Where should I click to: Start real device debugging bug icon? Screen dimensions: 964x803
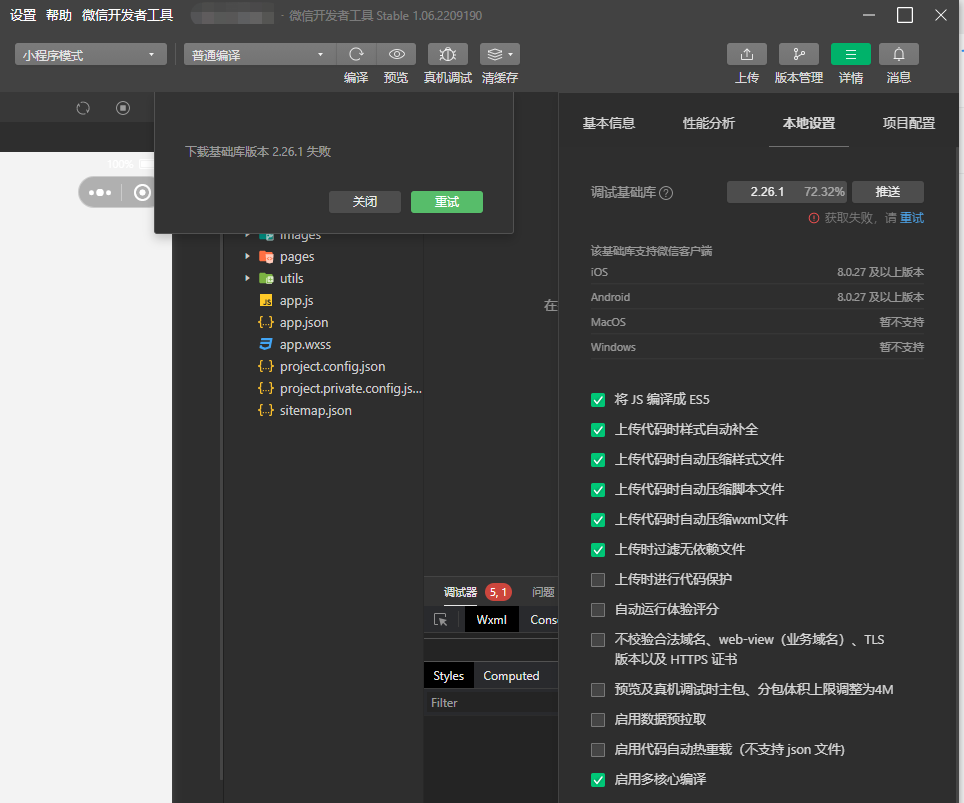[x=448, y=54]
